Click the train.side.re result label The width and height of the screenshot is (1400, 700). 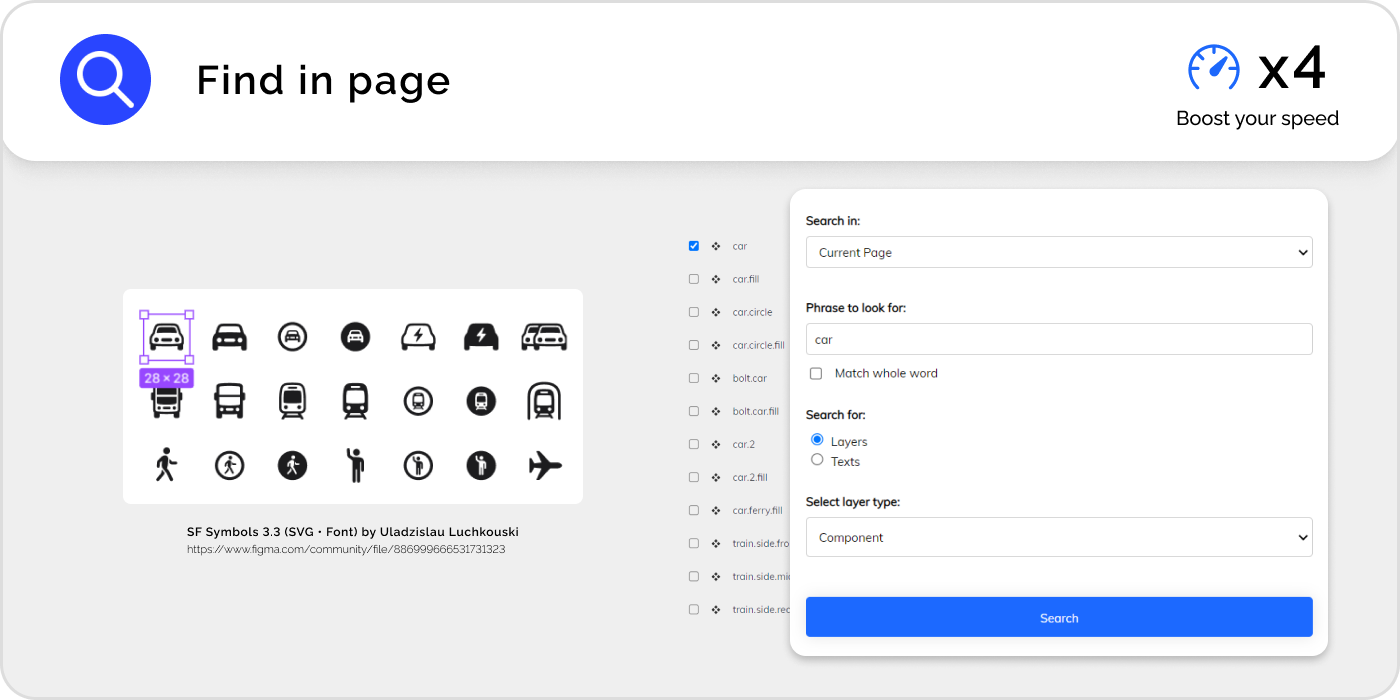point(760,609)
